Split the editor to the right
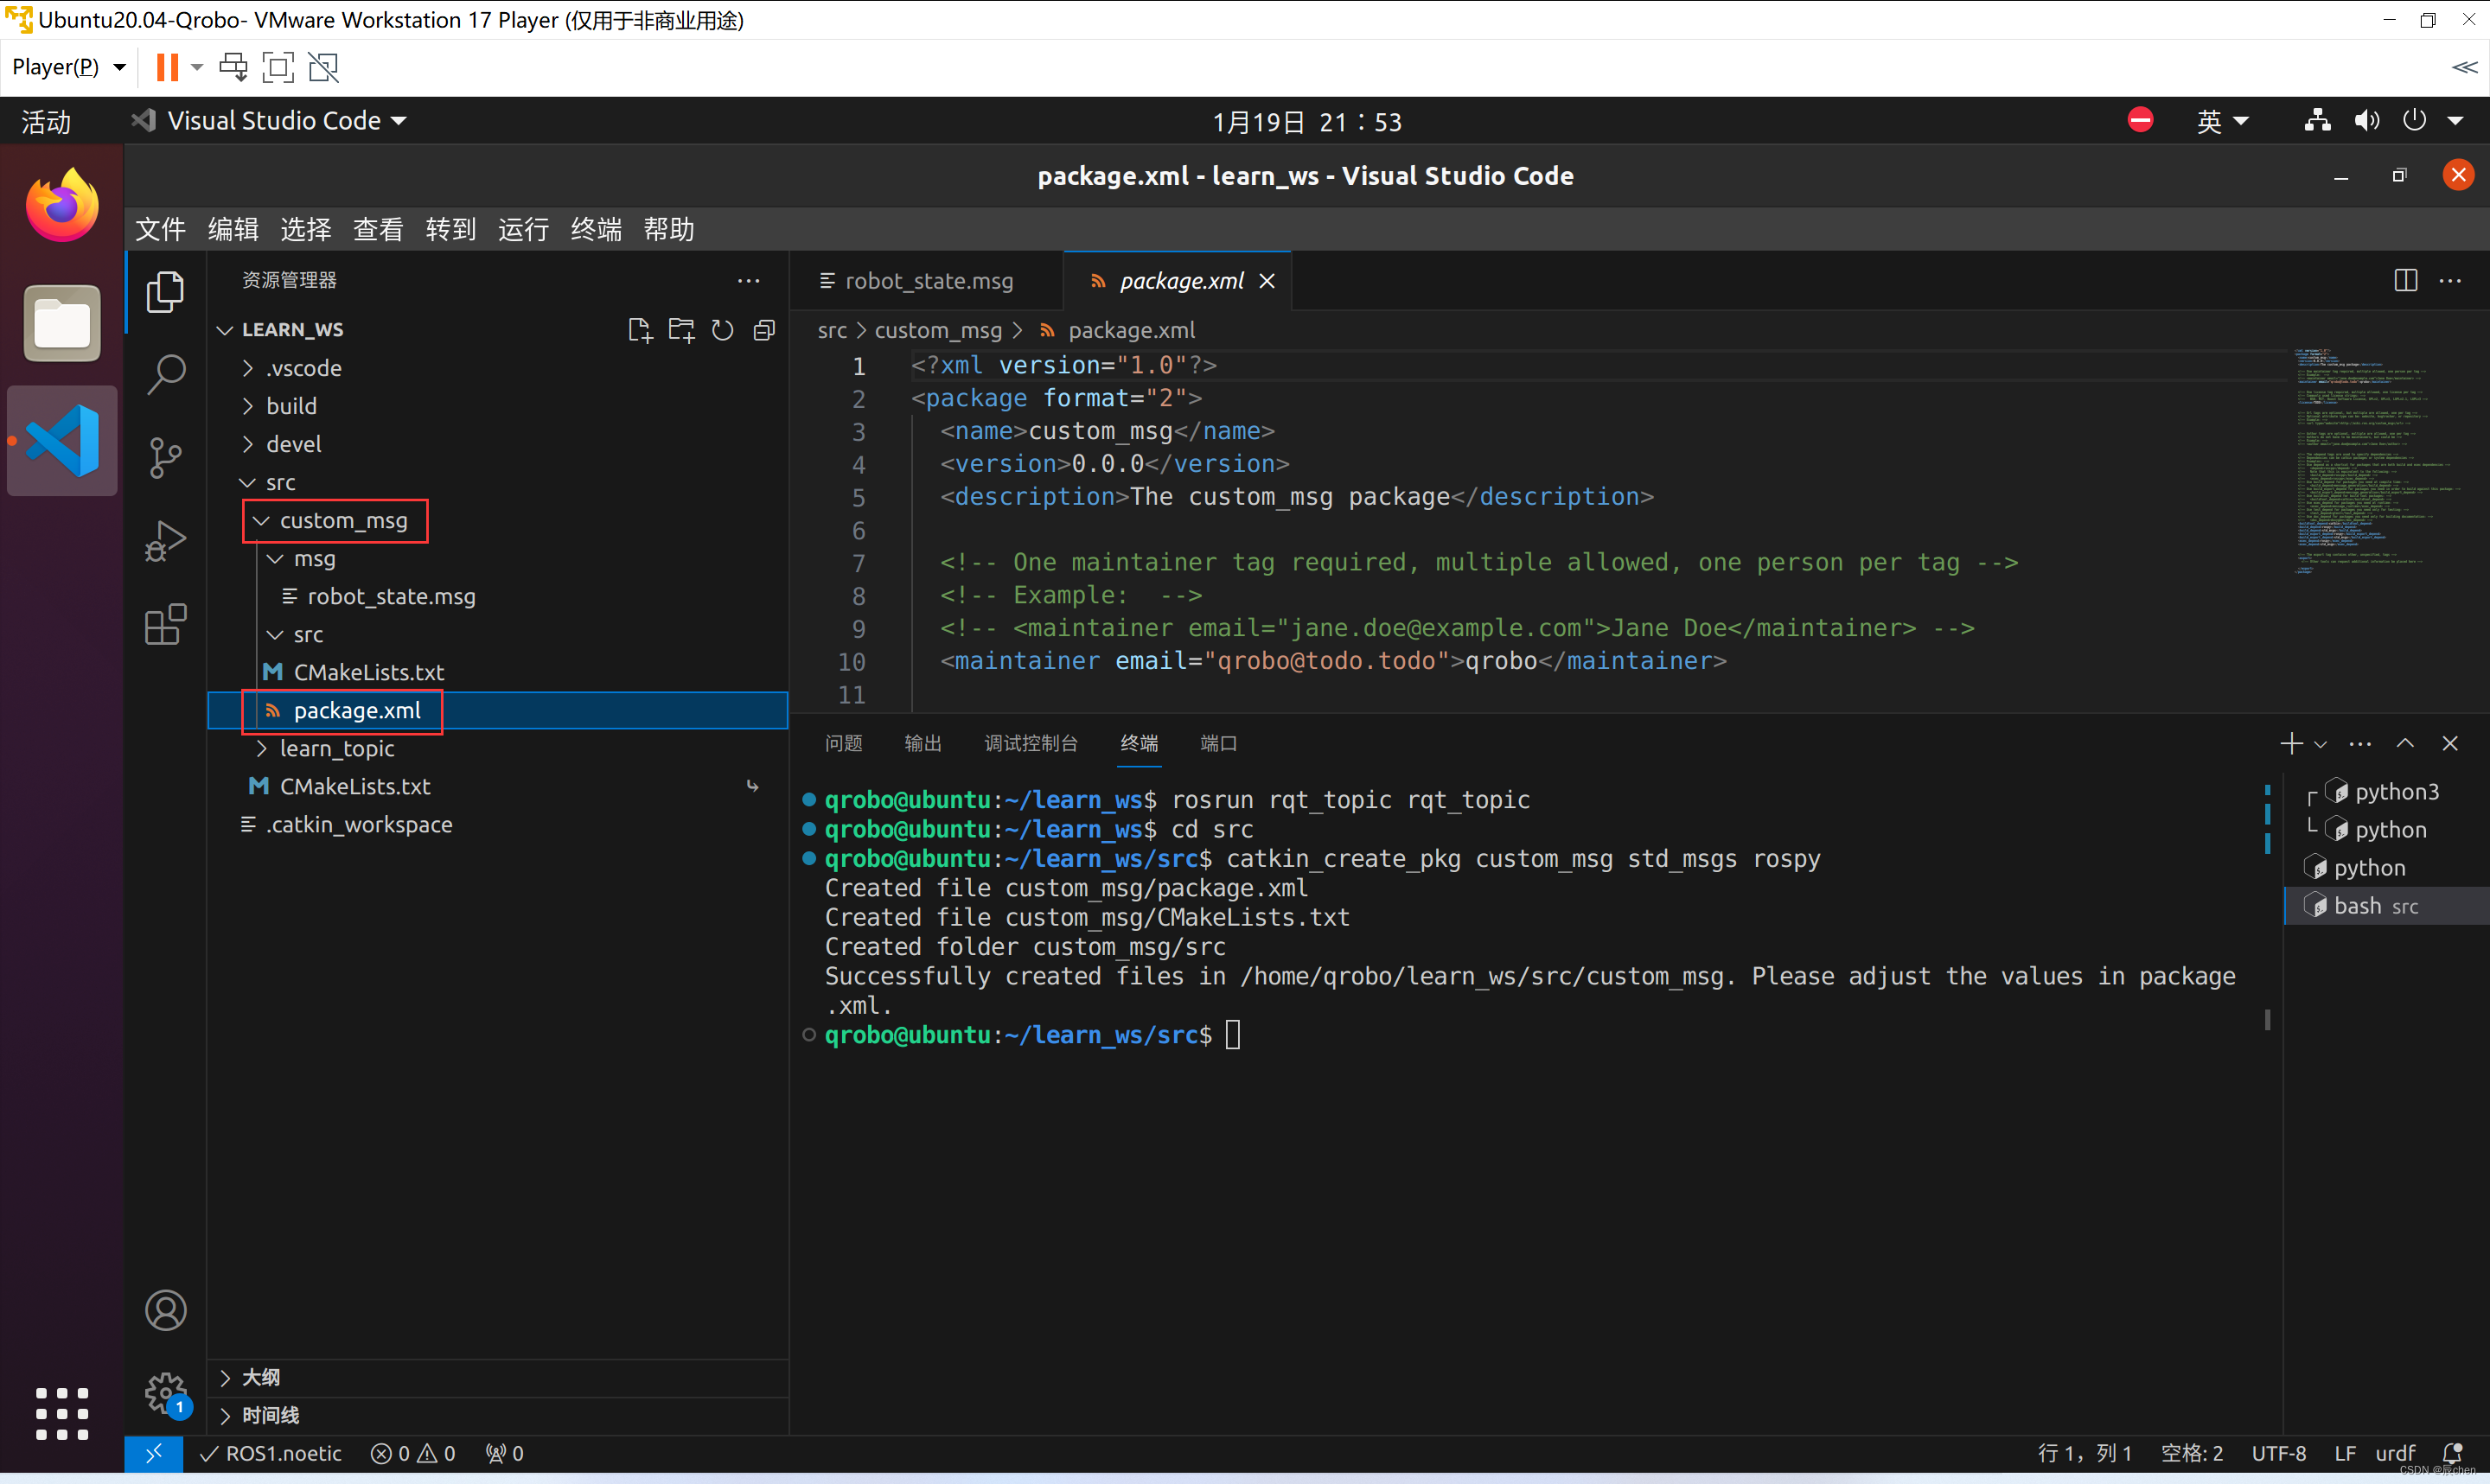This screenshot has width=2490, height=1484. tap(2405, 281)
